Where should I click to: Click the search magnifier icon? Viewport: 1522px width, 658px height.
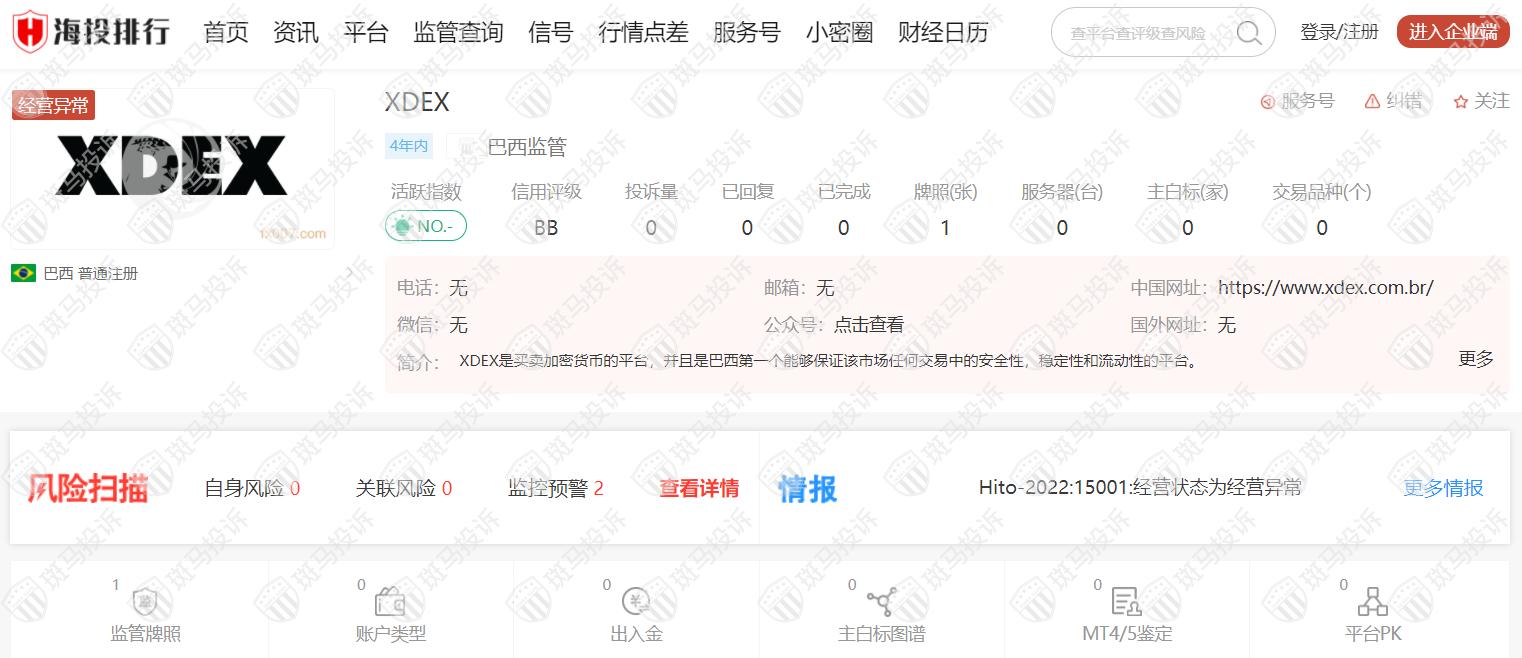[1249, 33]
